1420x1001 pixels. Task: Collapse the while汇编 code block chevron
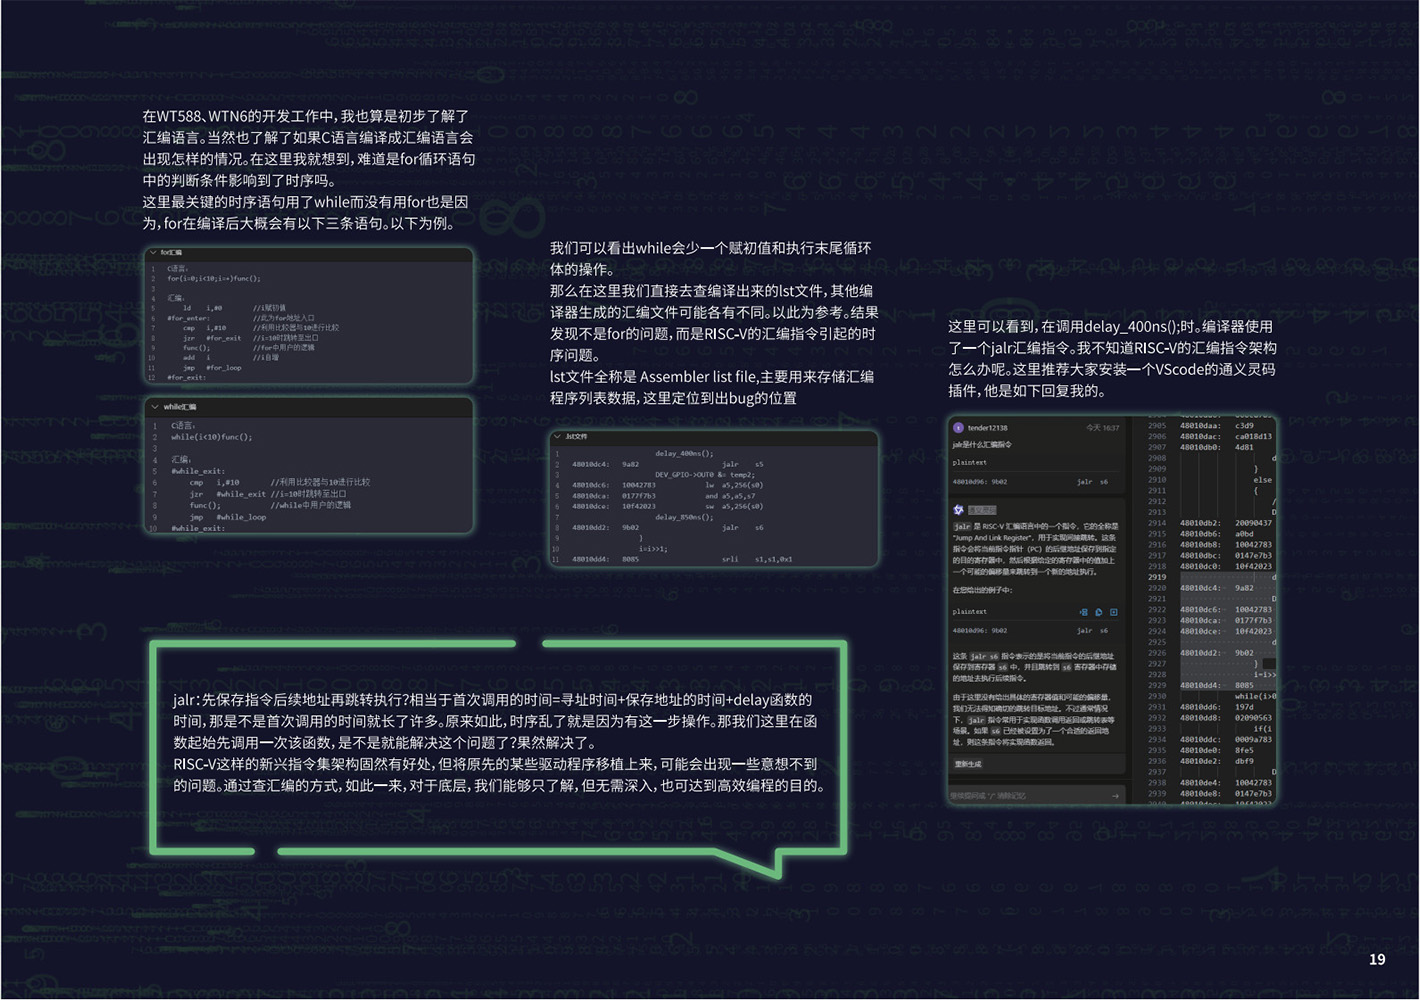click(x=155, y=407)
